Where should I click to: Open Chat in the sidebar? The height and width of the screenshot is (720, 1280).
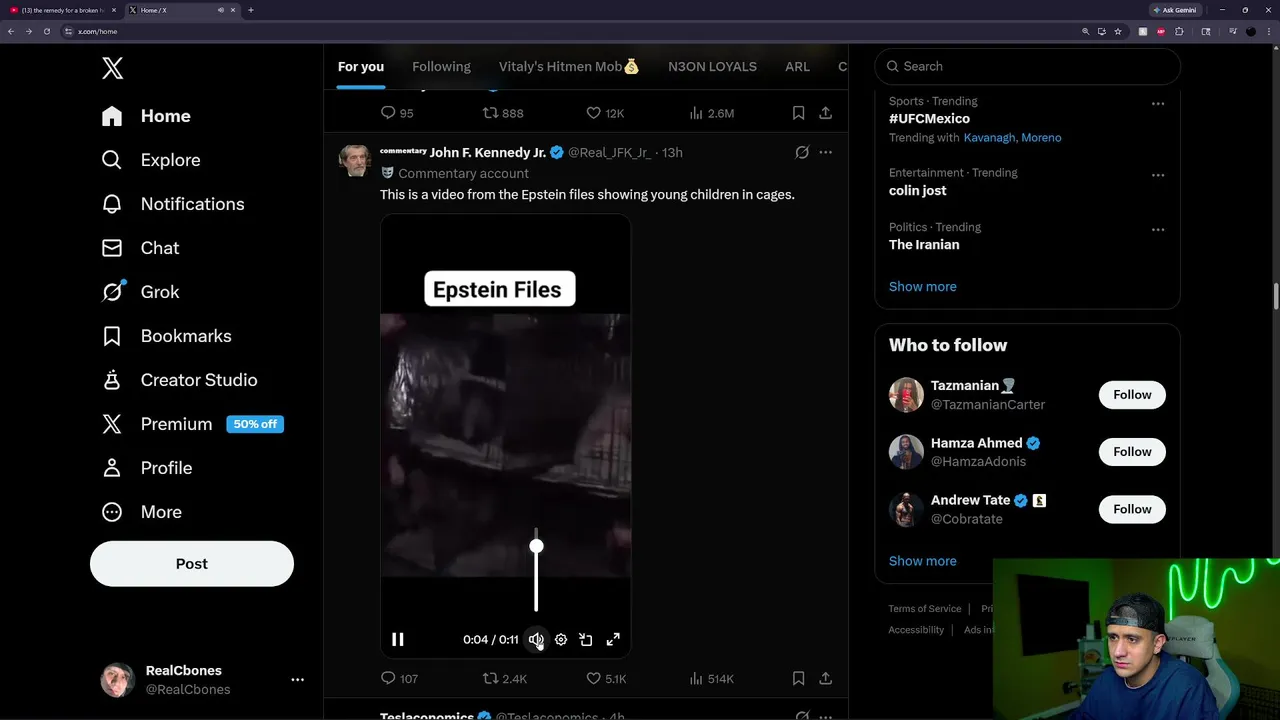pos(140,248)
